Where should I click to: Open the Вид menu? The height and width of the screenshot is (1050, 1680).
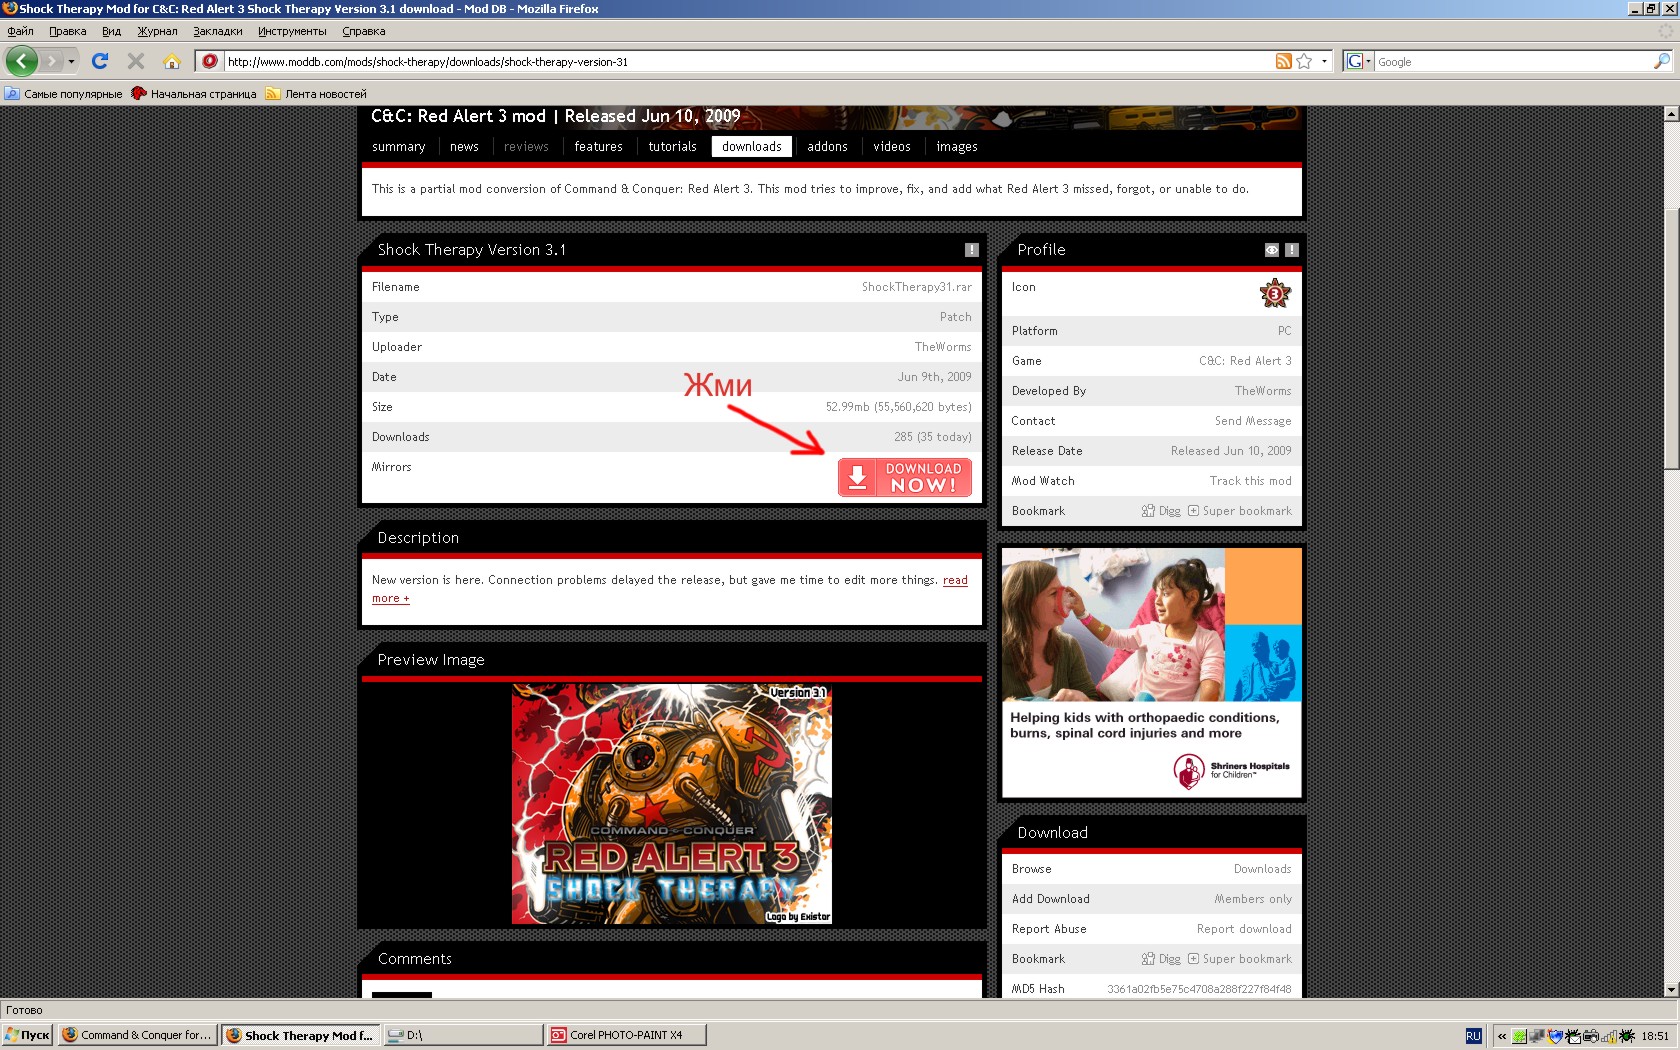[111, 31]
